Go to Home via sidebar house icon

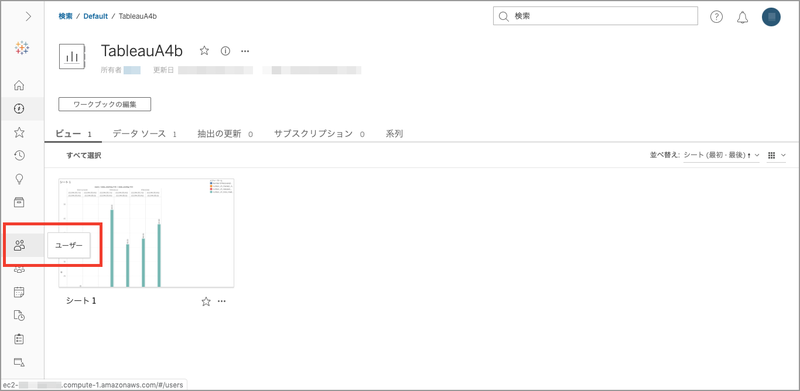19,85
